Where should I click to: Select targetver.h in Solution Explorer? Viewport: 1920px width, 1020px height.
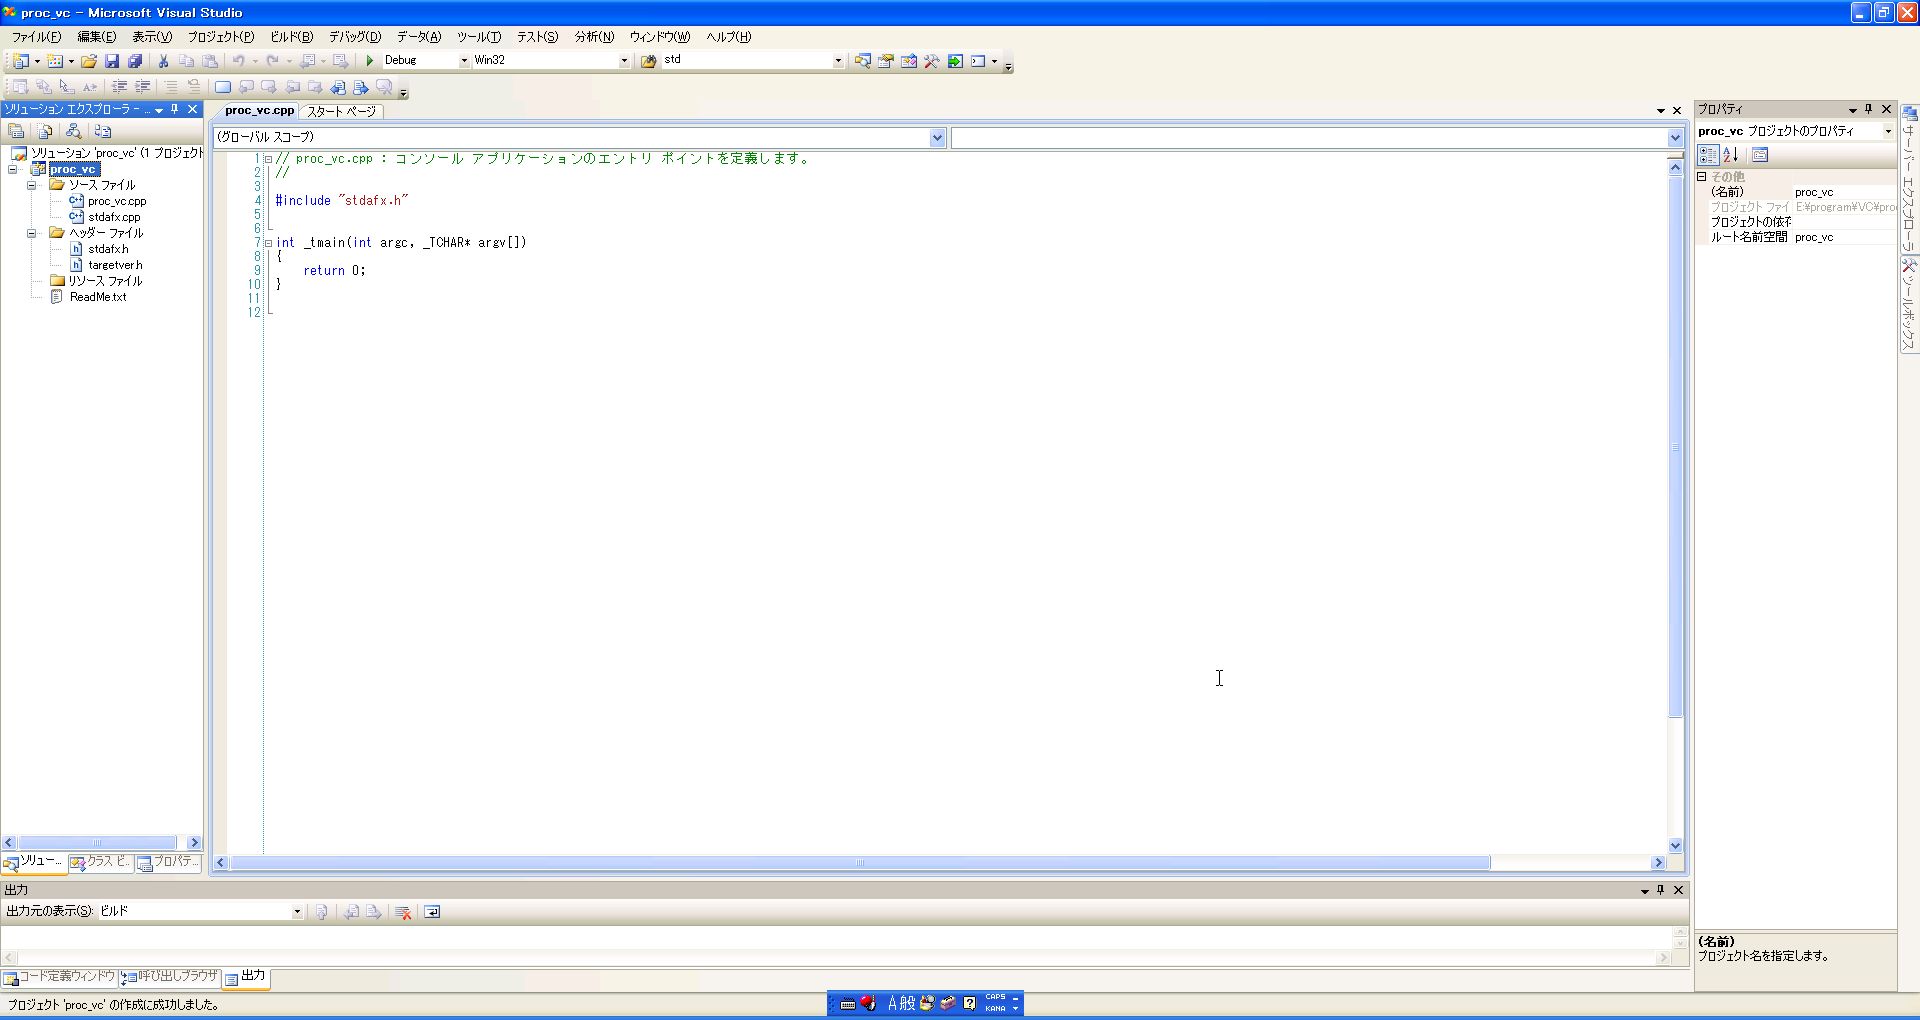115,265
